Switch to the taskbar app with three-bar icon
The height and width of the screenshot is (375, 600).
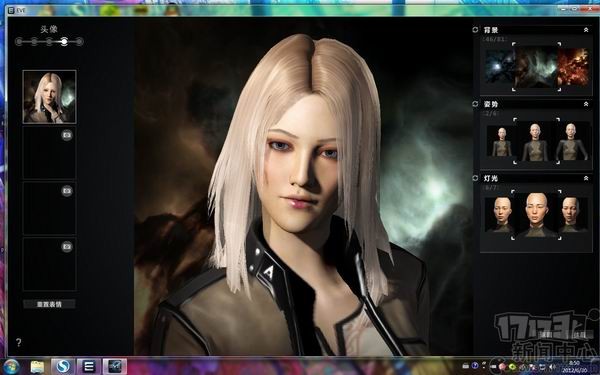click(x=88, y=367)
